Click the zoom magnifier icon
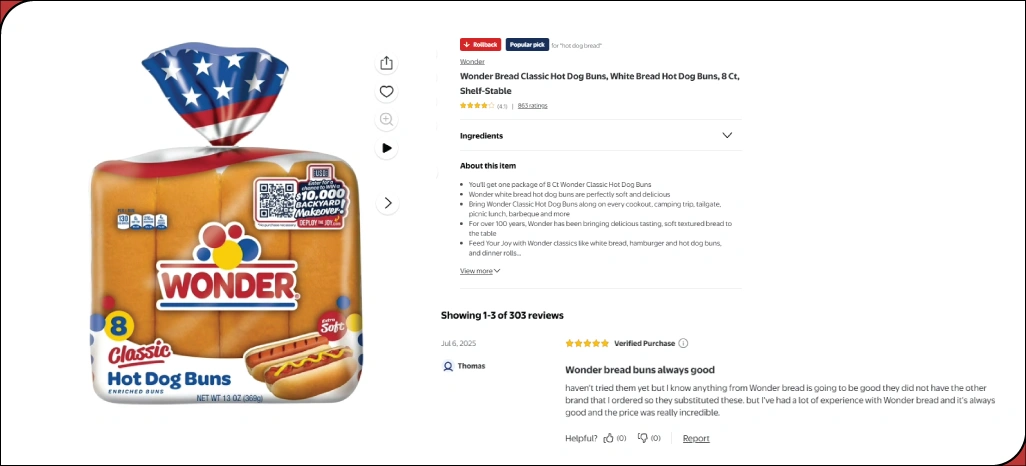 tap(387, 120)
